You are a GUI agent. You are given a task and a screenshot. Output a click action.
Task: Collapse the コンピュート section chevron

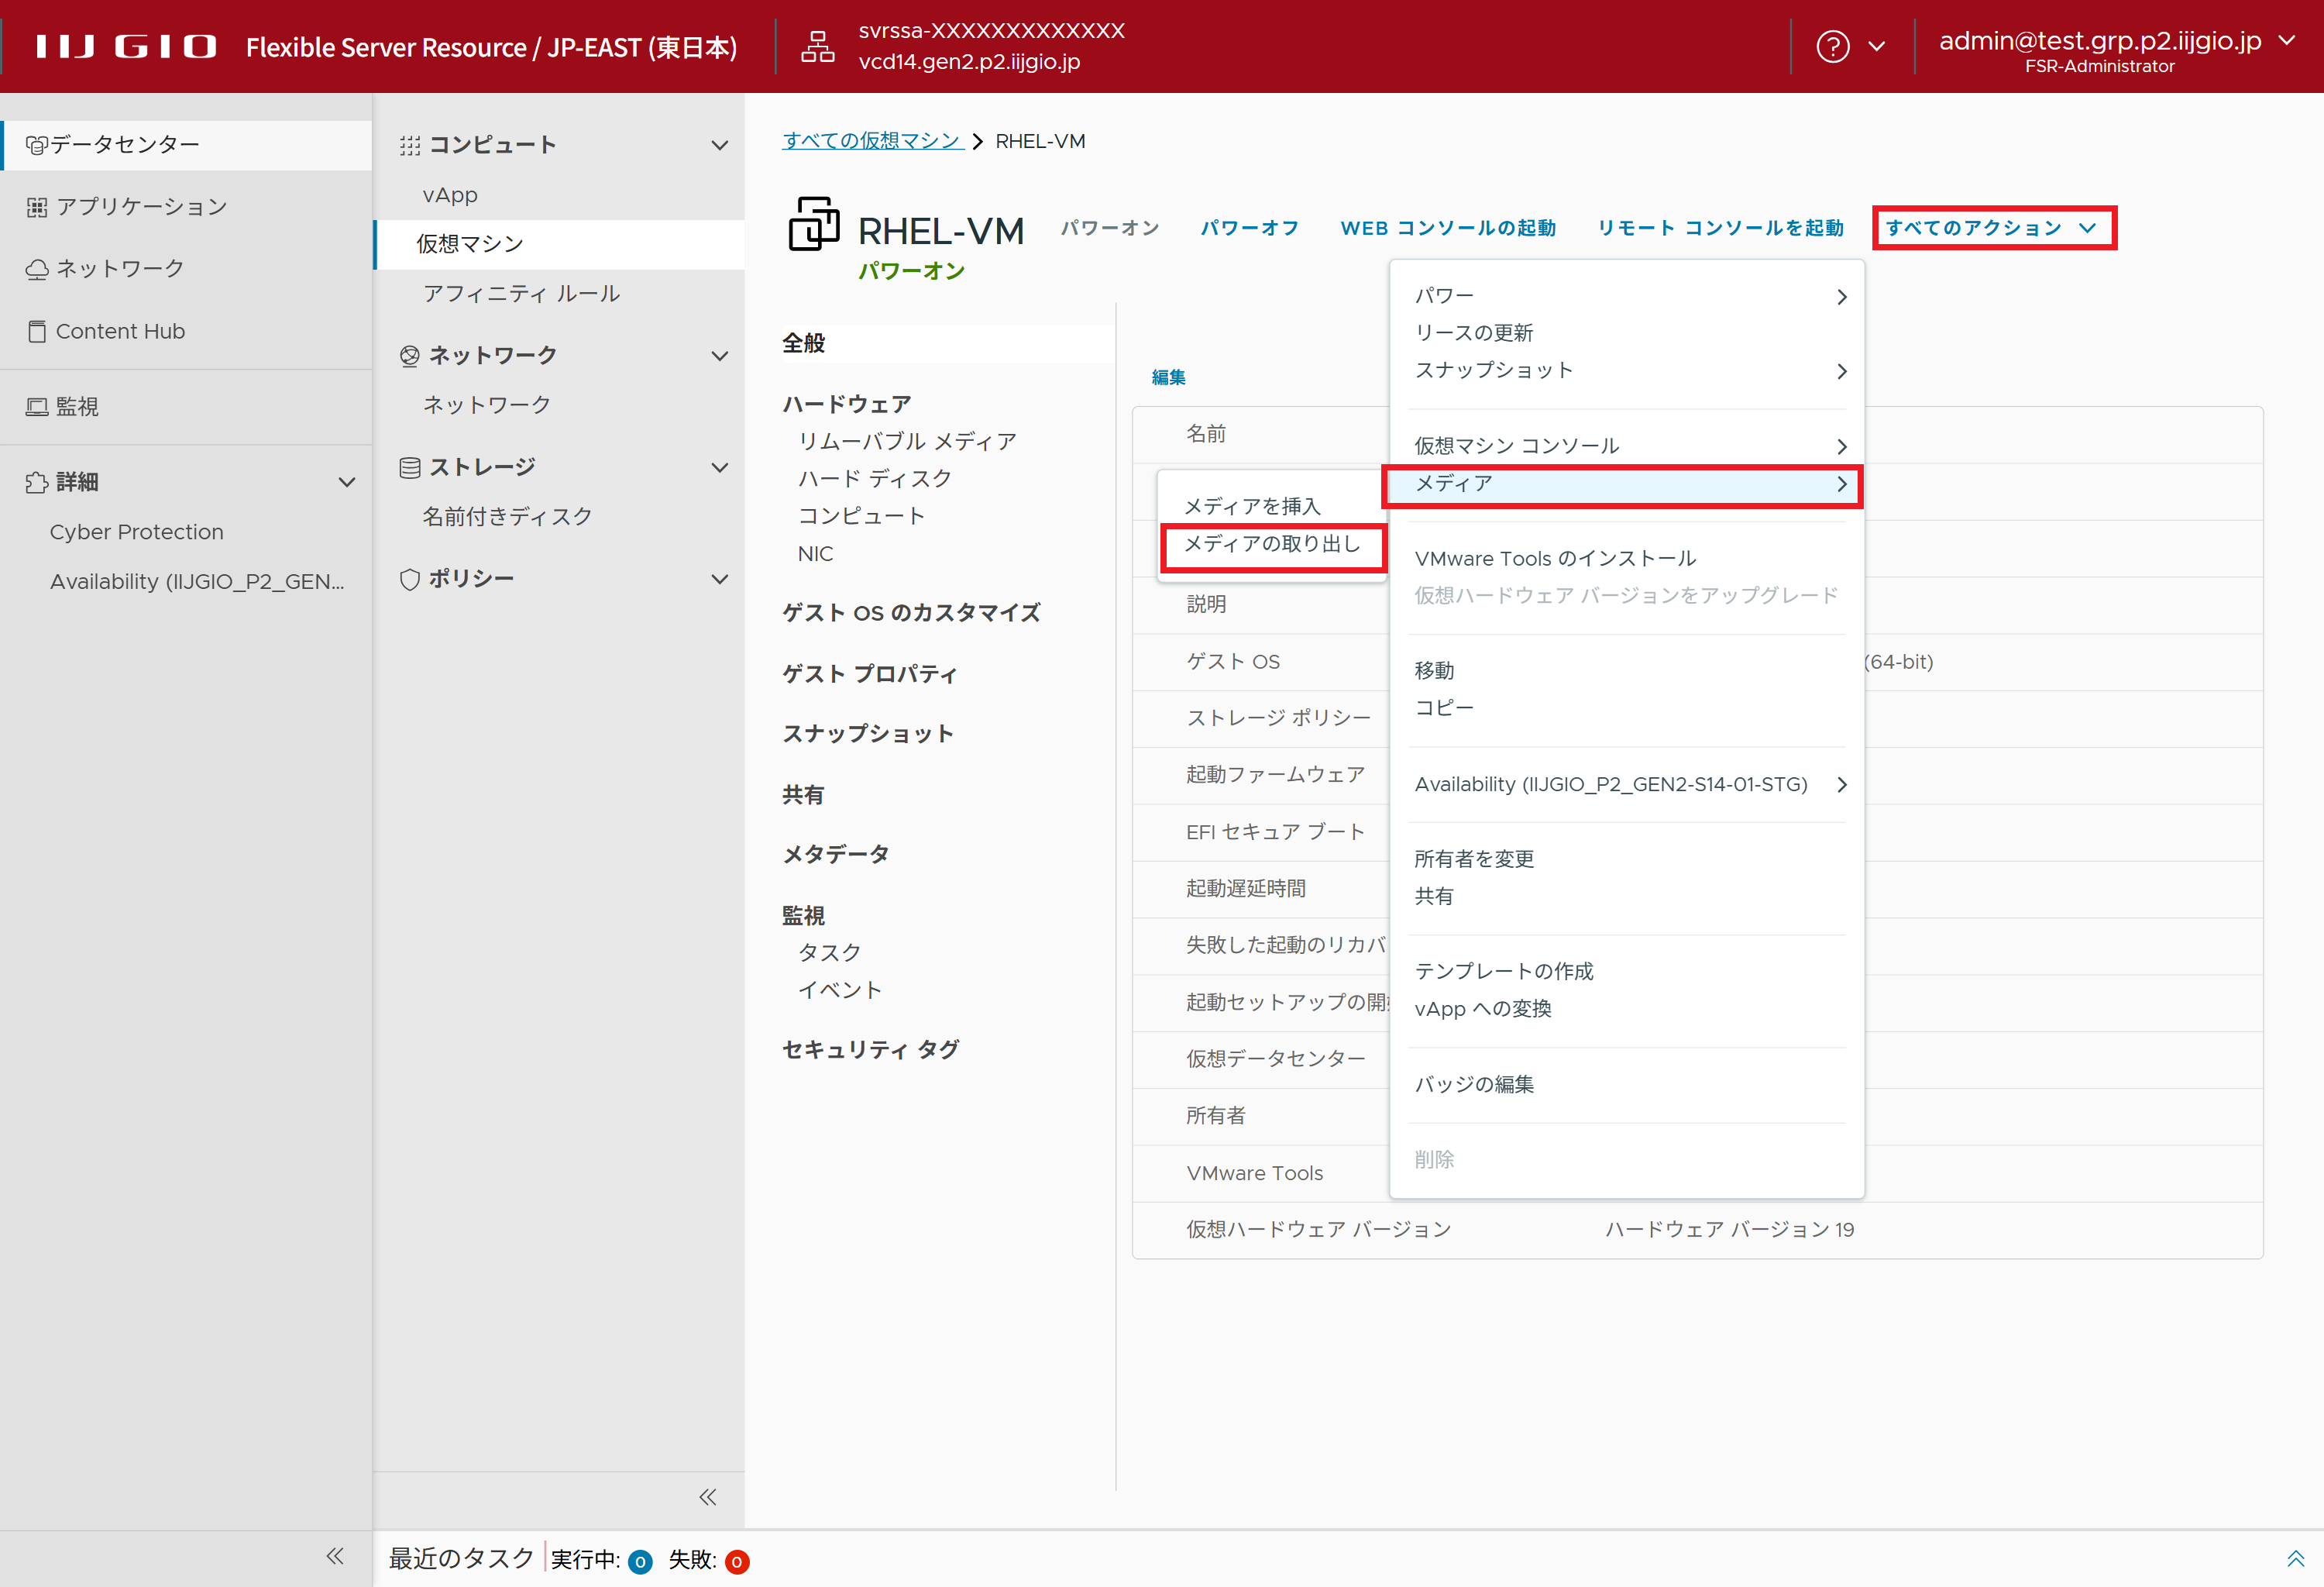coord(719,145)
